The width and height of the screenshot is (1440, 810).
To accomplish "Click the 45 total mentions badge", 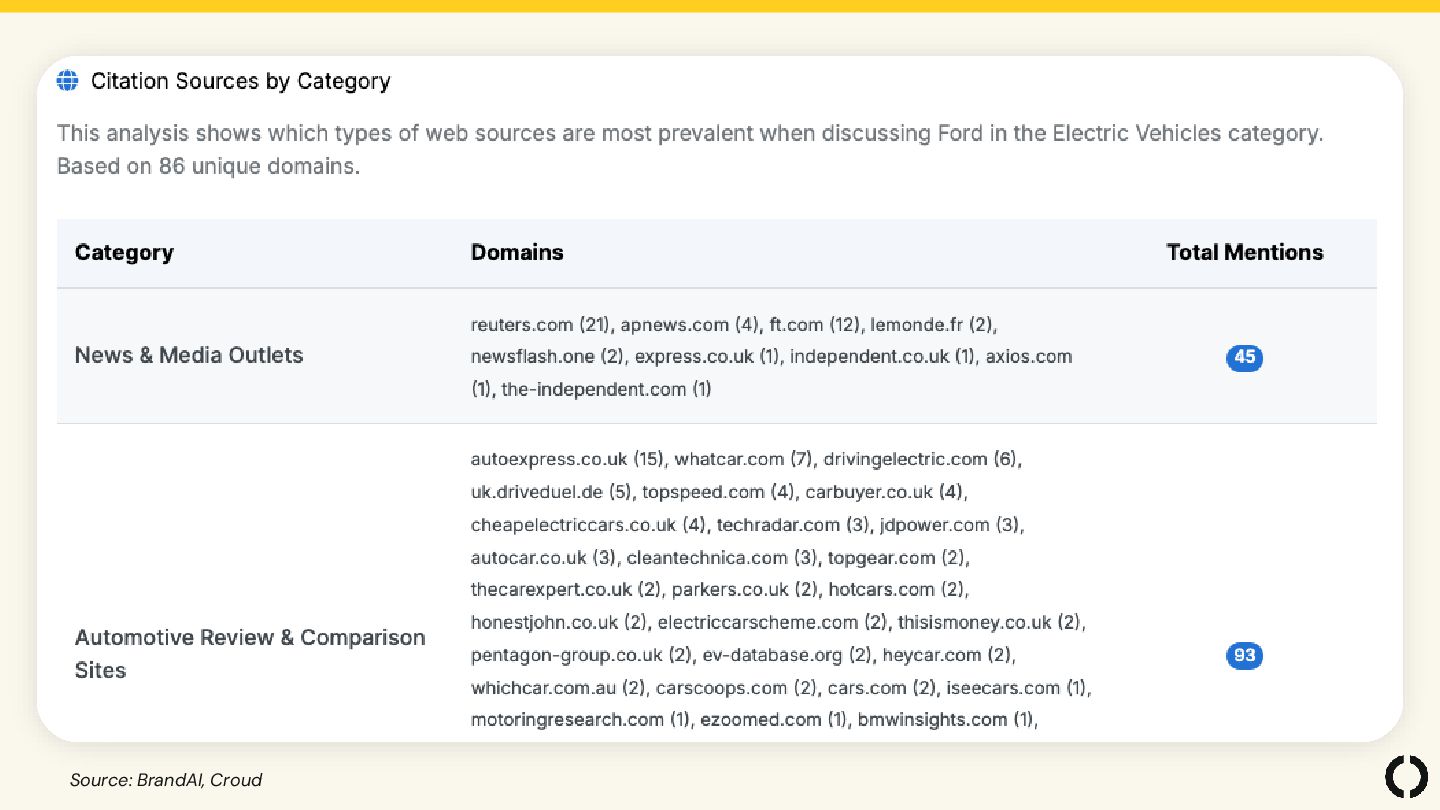I will [1244, 357].
